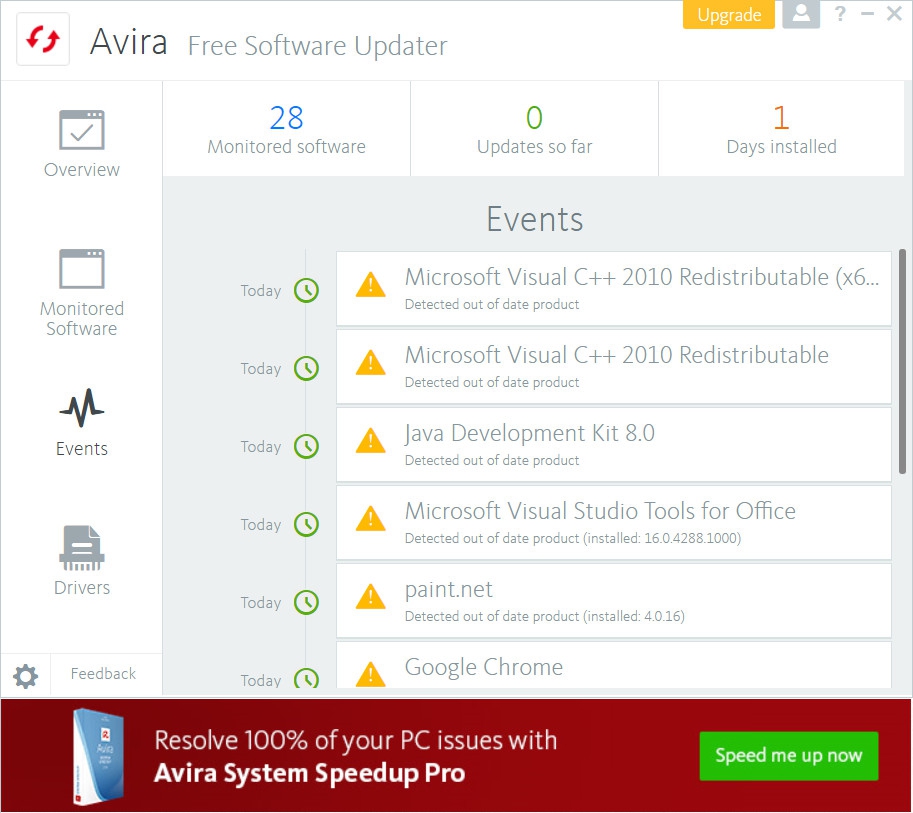Click the user account icon
913x813 pixels.
[x=801, y=14]
